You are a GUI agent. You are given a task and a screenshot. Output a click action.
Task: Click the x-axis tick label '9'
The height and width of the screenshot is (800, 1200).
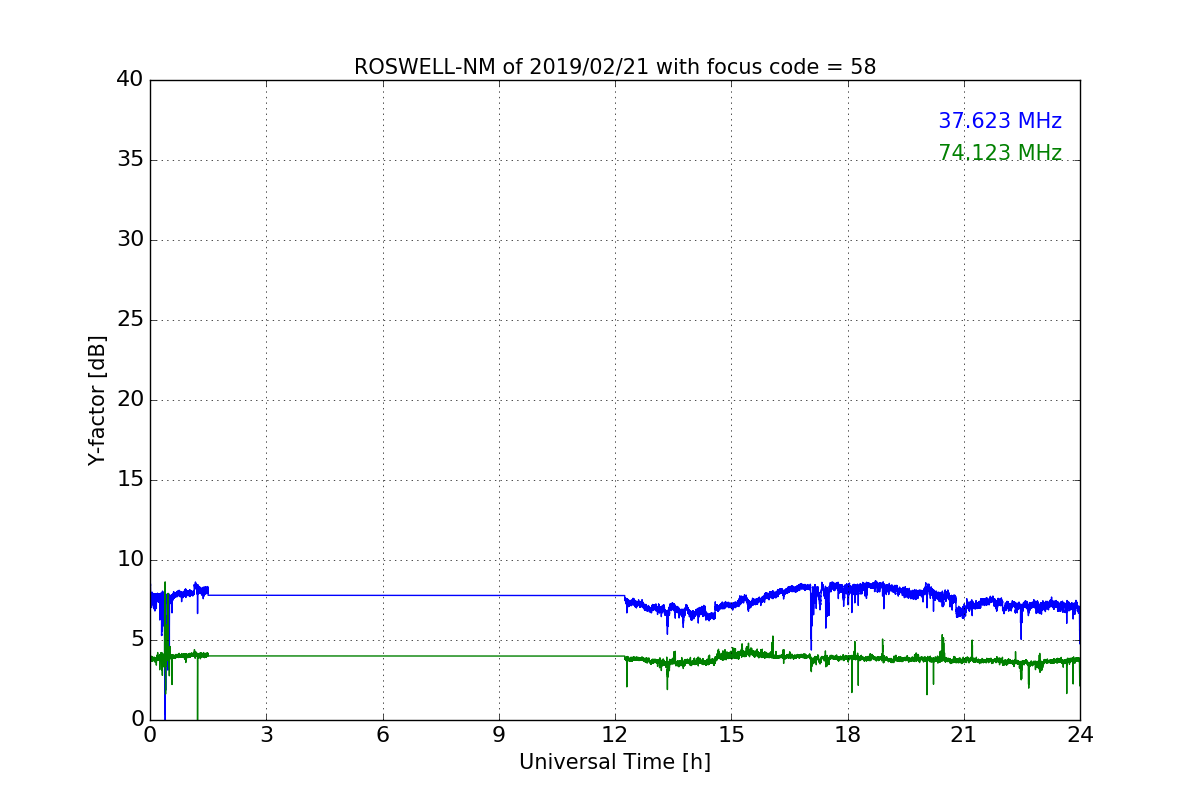pos(499,735)
